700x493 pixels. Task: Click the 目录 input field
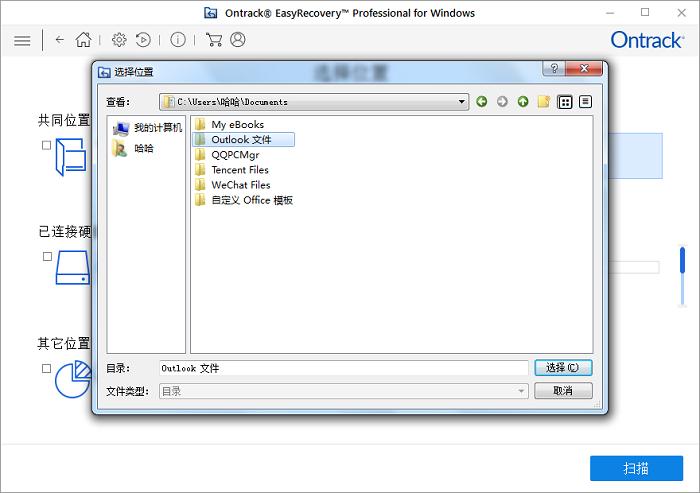coord(344,368)
